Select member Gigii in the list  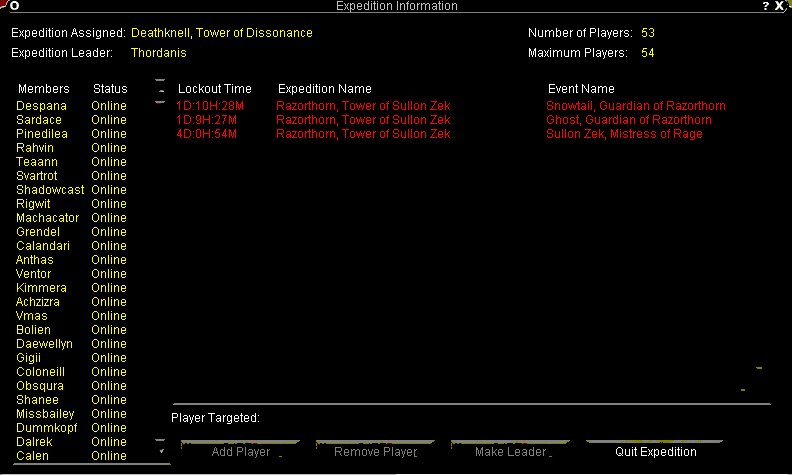28,358
